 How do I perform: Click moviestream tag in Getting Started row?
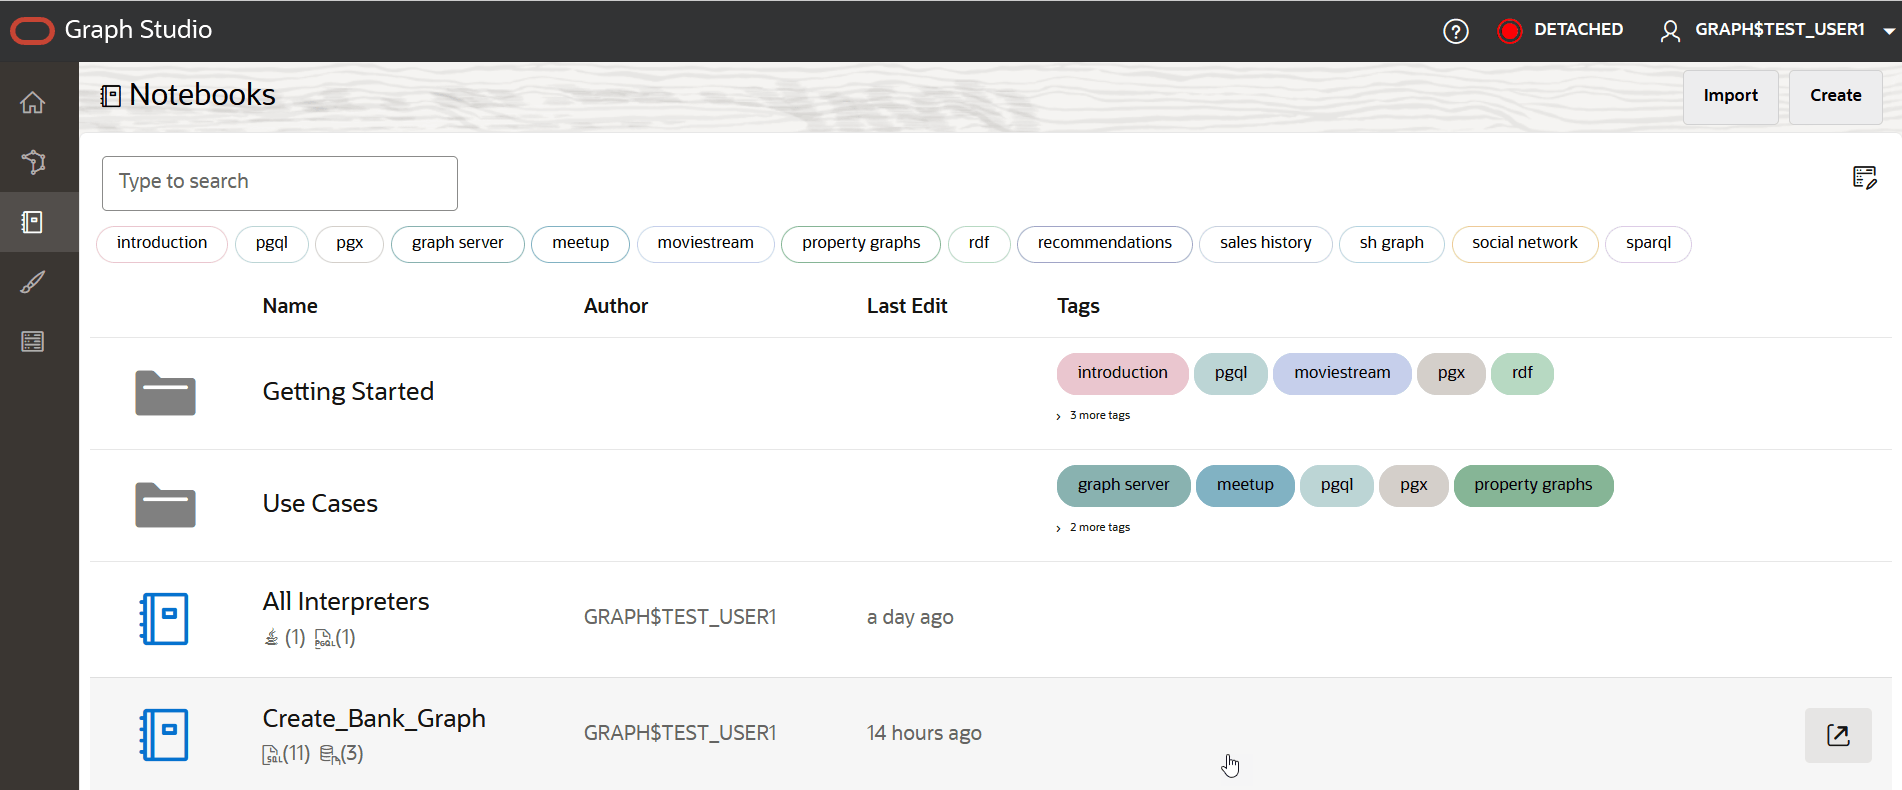(1342, 373)
